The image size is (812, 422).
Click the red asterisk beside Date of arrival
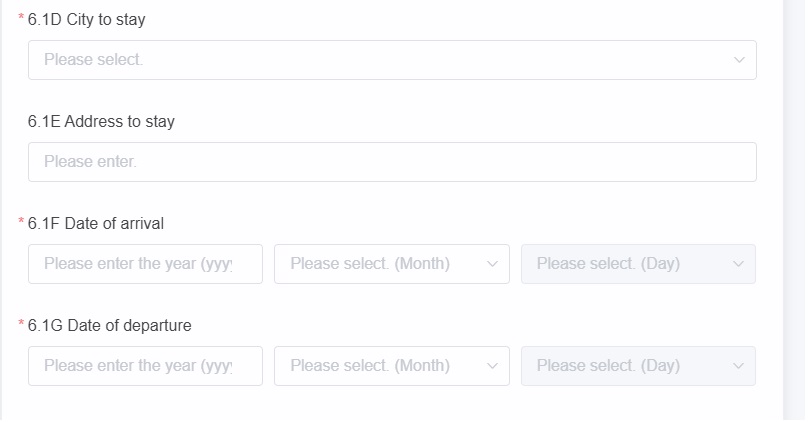pos(21,221)
